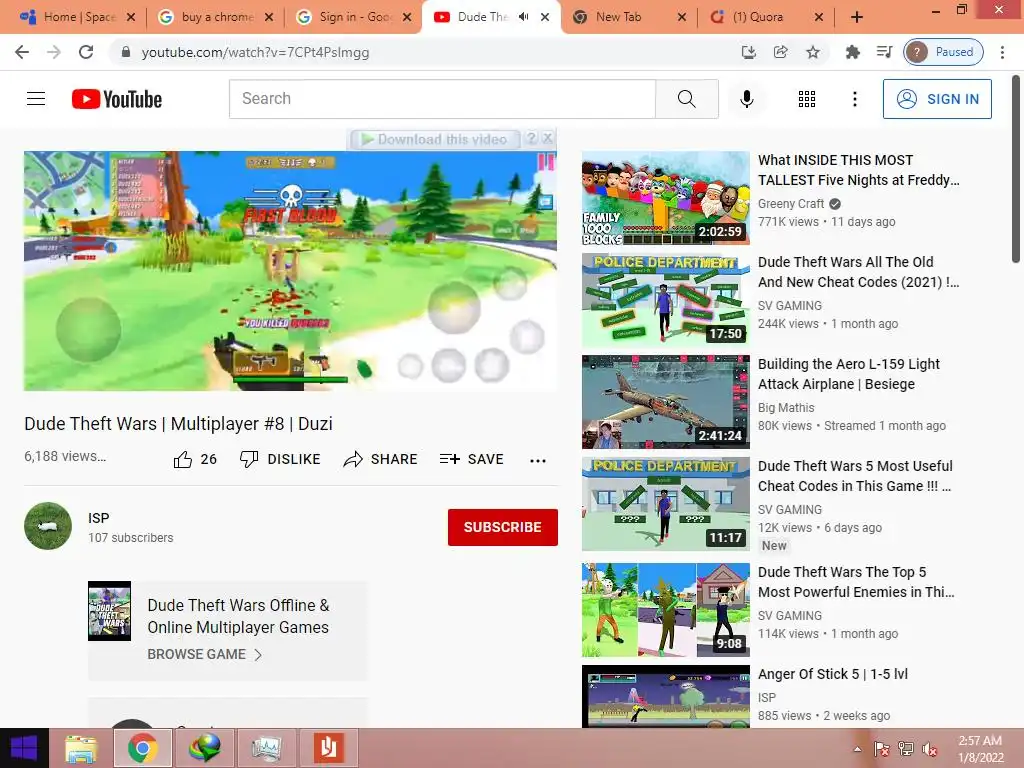Open File Explorer from taskbar
This screenshot has height=768, width=1024.
pos(81,748)
